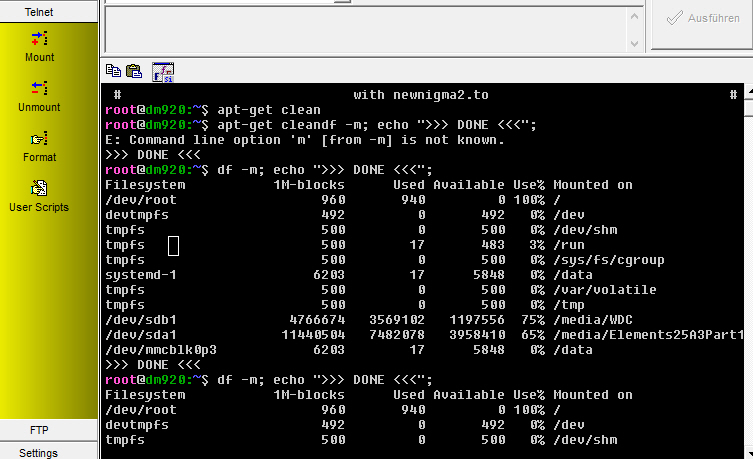
Task: Click the 'apt-get clean' command line
Action: (213, 110)
